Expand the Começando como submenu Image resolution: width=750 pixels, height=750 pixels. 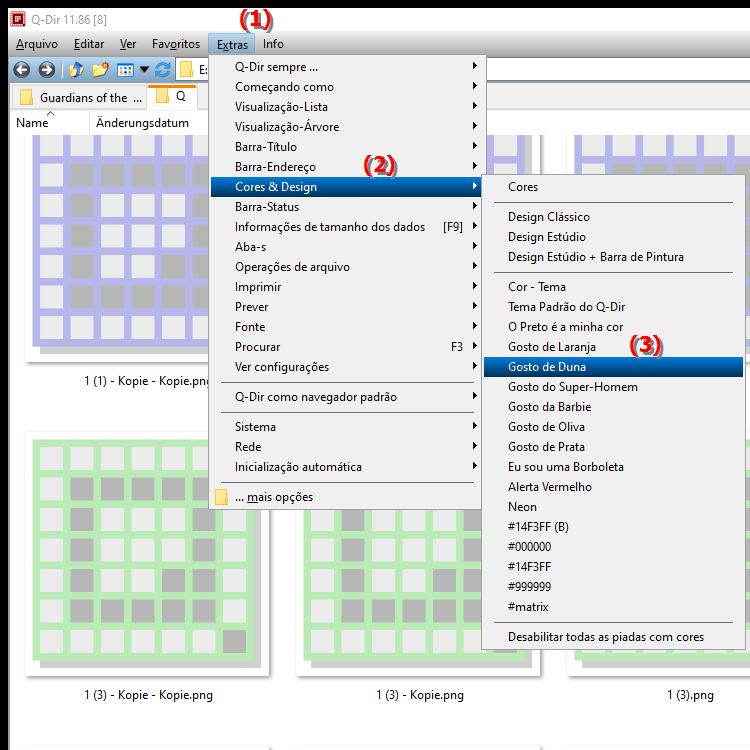click(x=348, y=87)
